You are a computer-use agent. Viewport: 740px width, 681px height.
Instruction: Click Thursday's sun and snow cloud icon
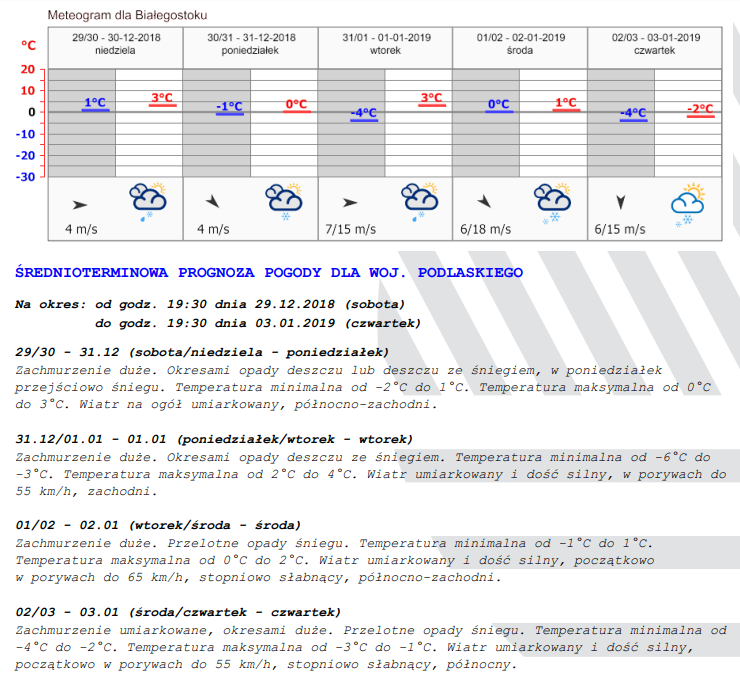tap(688, 203)
